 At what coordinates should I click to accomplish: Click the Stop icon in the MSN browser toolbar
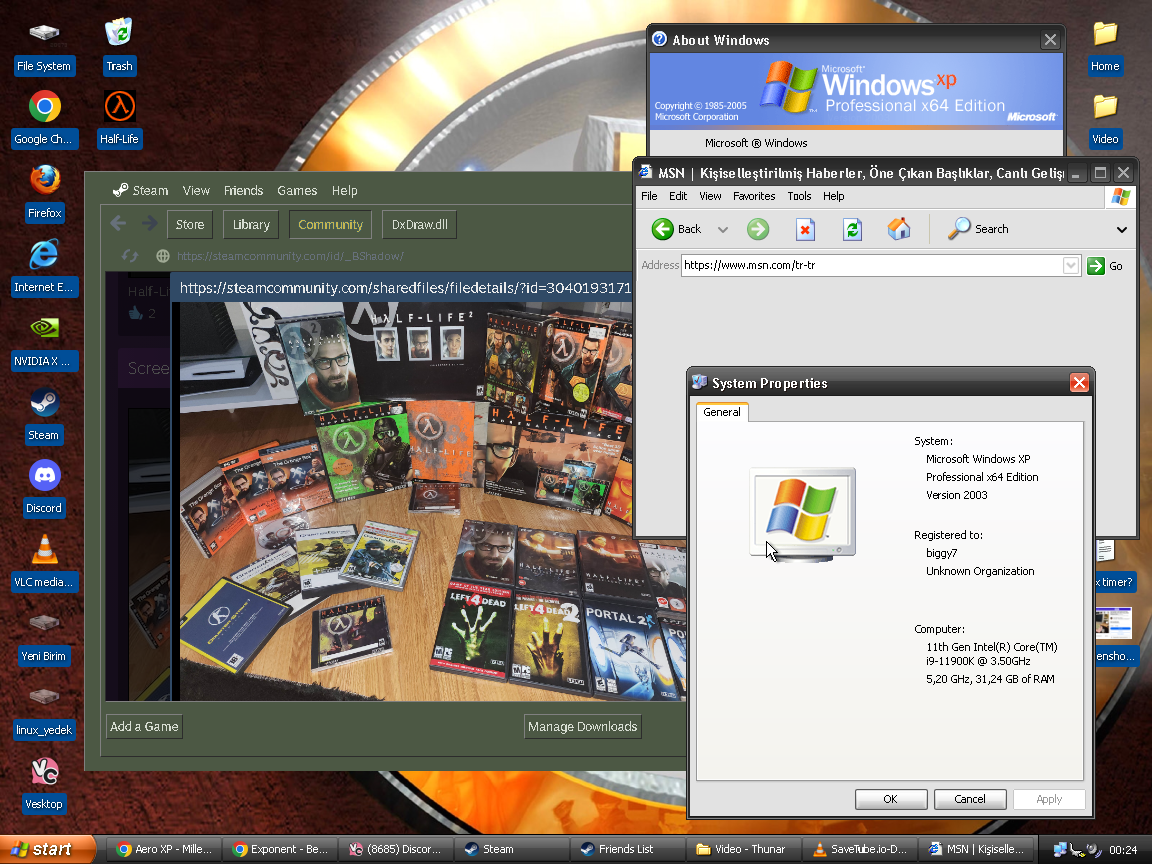(805, 229)
